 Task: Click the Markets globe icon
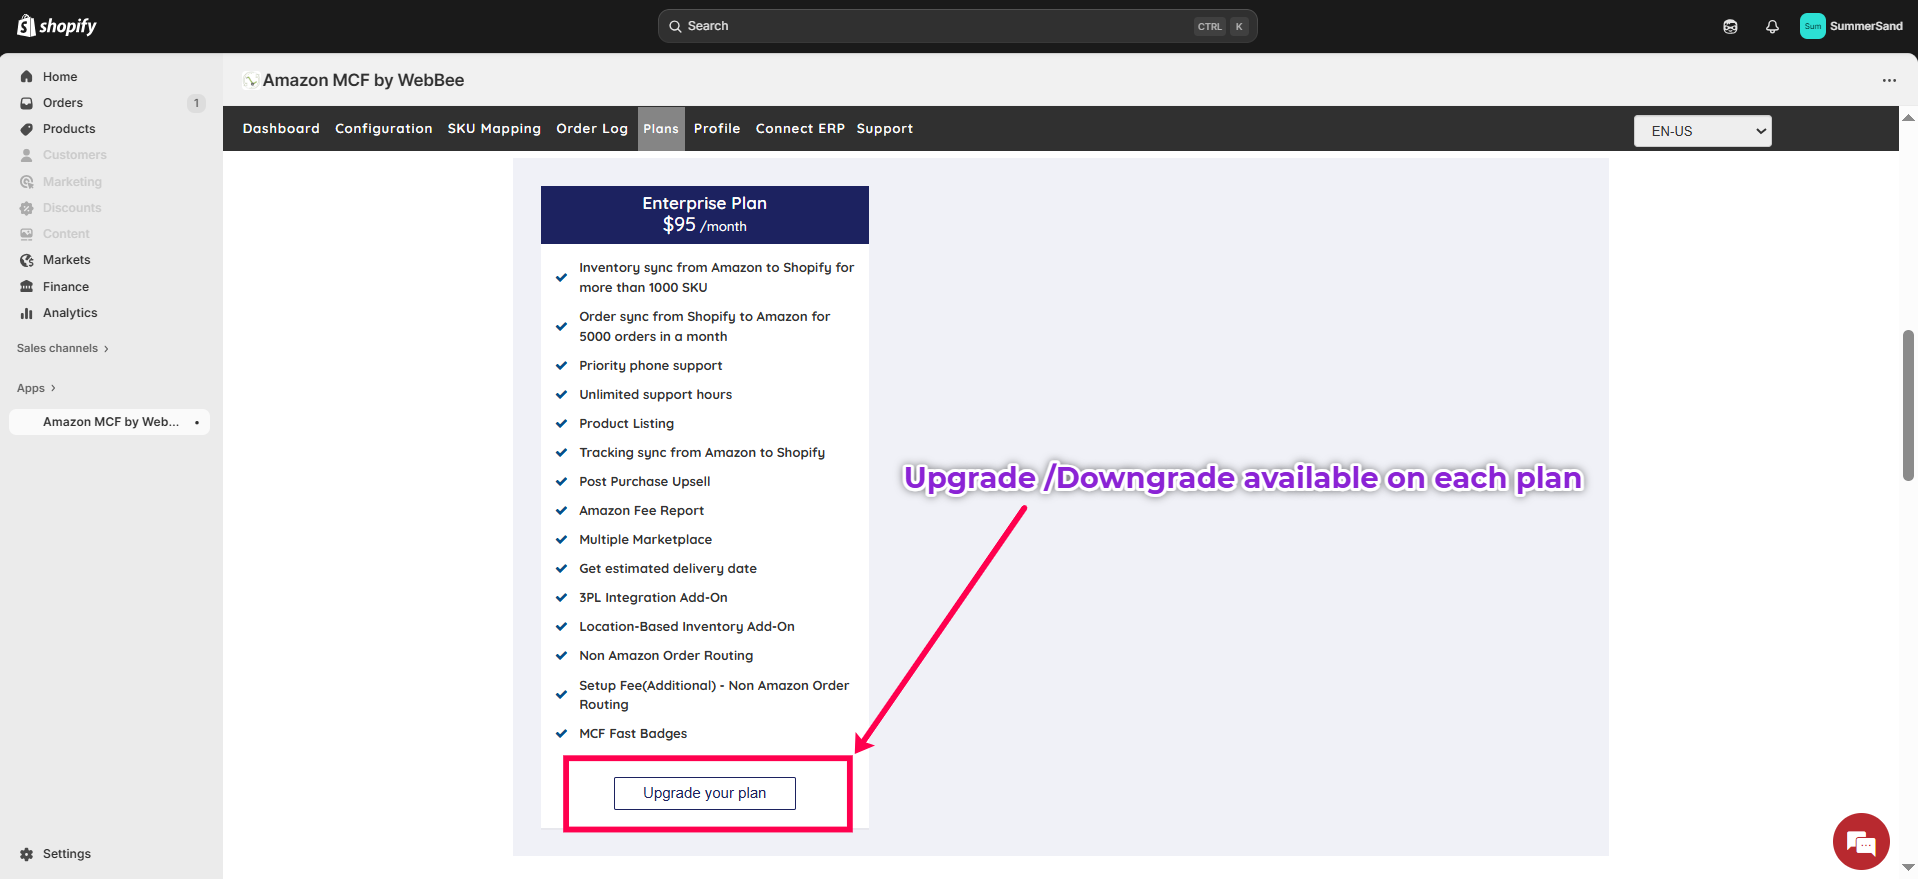(x=27, y=260)
